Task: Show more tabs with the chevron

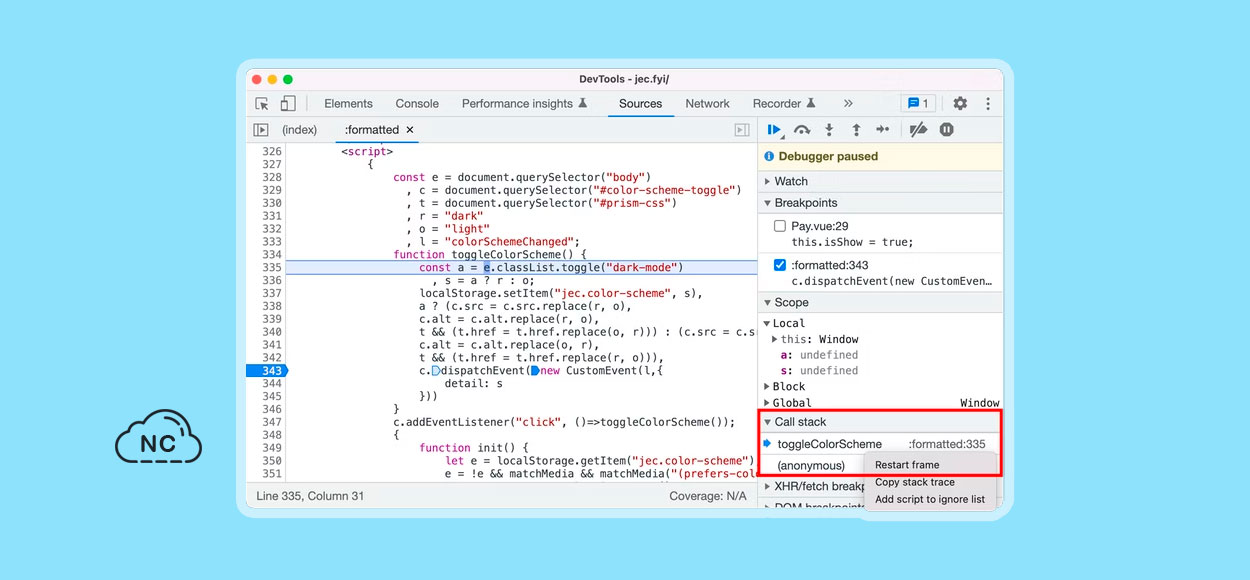Action: 848,104
